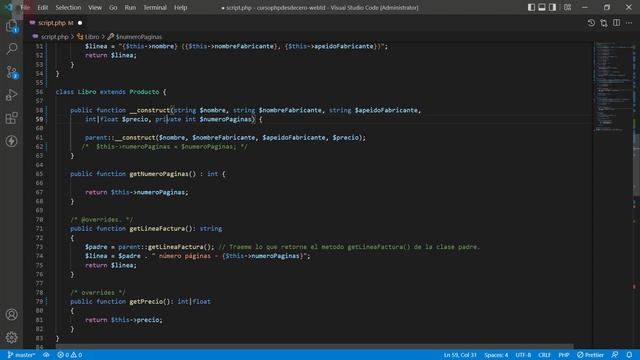
Task: Change file encoding UTF-8
Action: click(x=523, y=355)
